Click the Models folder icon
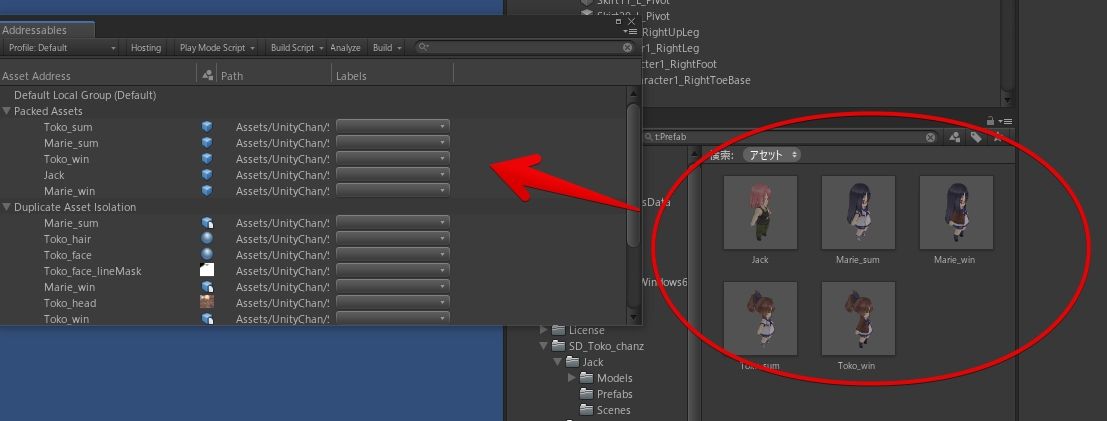1107x421 pixels. coord(587,378)
